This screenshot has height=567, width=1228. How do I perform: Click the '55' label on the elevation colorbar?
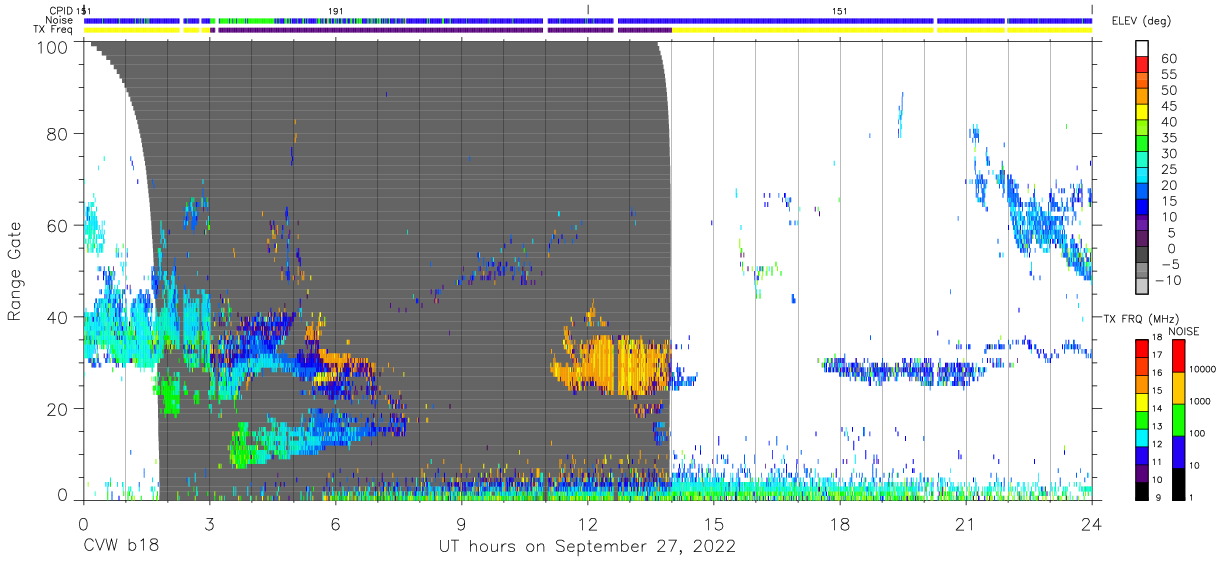click(1167, 73)
